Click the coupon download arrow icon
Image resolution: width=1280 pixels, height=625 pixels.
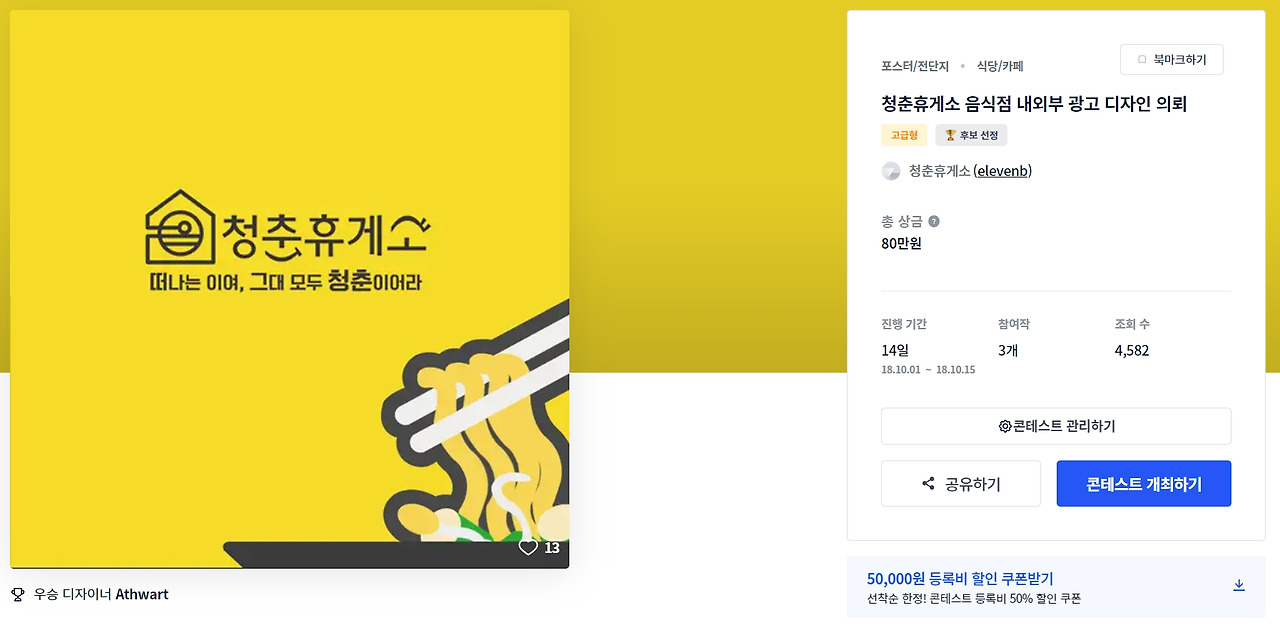1239,585
